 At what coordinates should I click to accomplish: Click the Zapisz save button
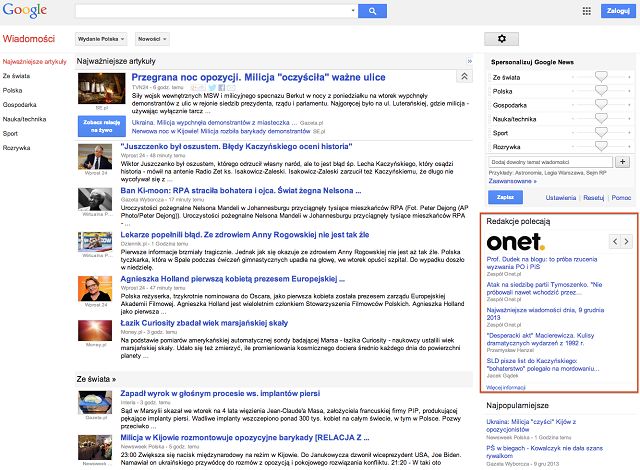[x=505, y=197]
